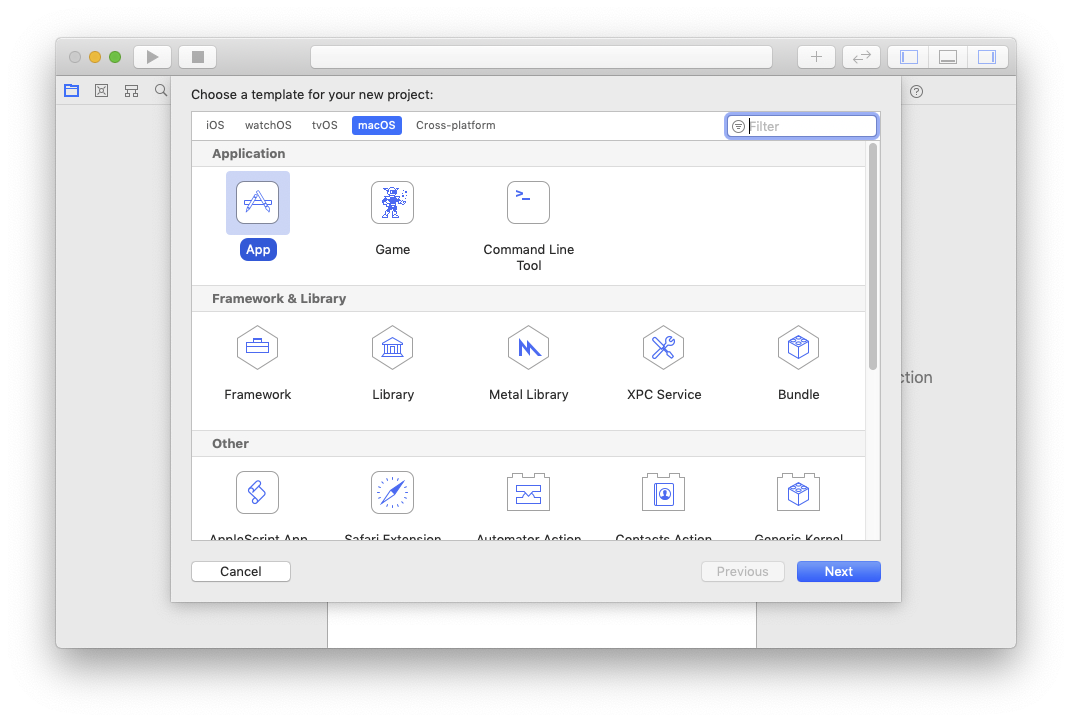Select the Command Line Tool template
Viewport: 1072px width, 722px height.
(x=528, y=202)
